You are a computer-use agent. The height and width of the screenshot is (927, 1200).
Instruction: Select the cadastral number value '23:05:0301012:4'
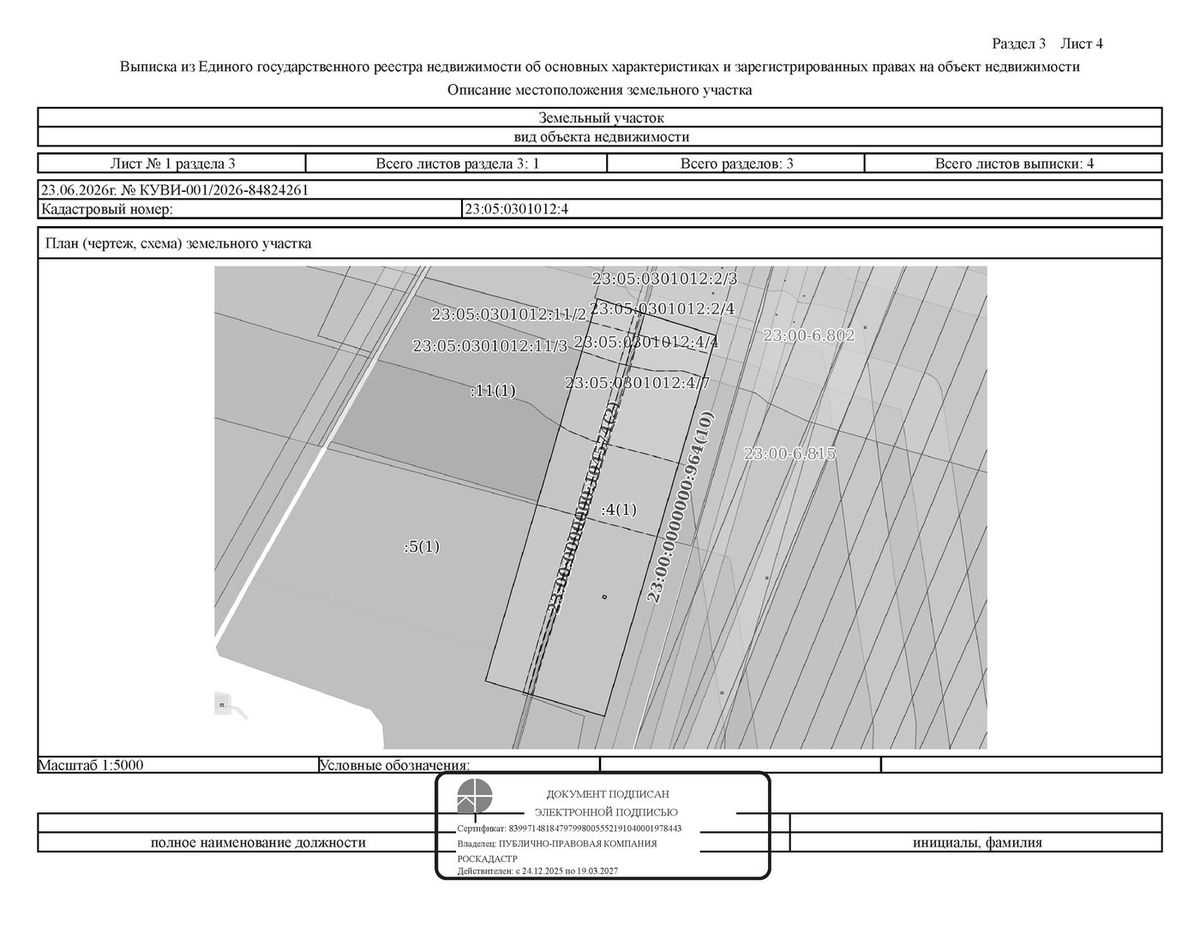(x=516, y=209)
